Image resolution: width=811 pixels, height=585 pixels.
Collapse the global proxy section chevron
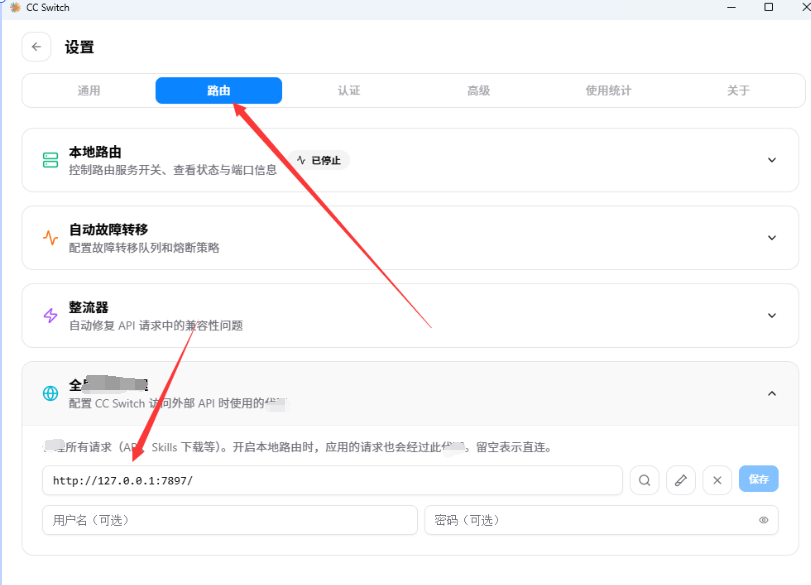(772, 394)
